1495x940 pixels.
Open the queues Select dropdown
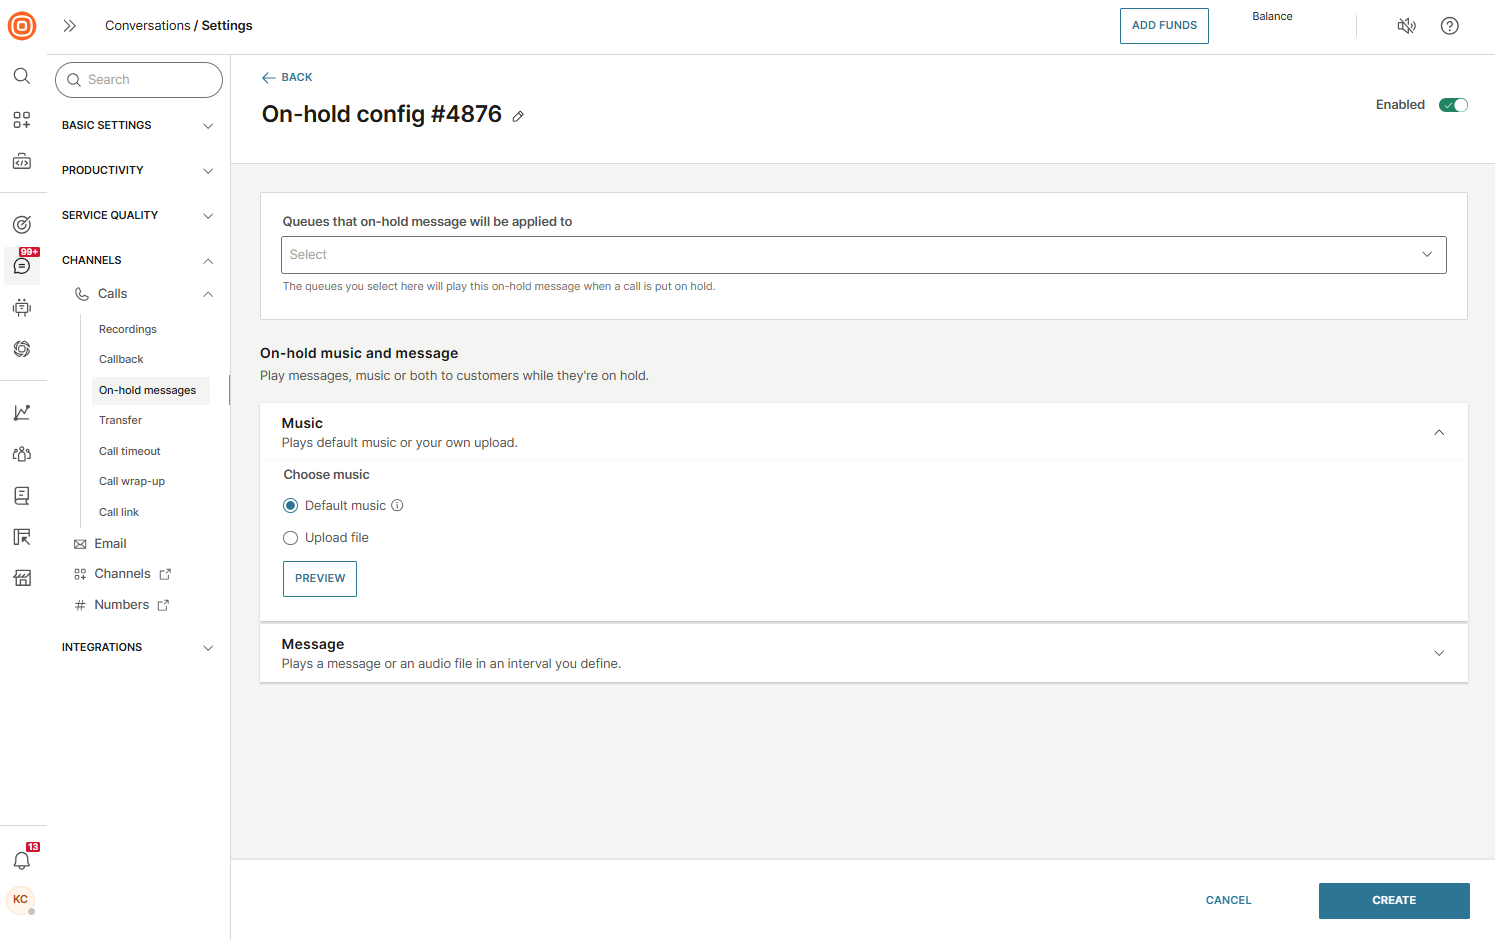pyautogui.click(x=863, y=255)
